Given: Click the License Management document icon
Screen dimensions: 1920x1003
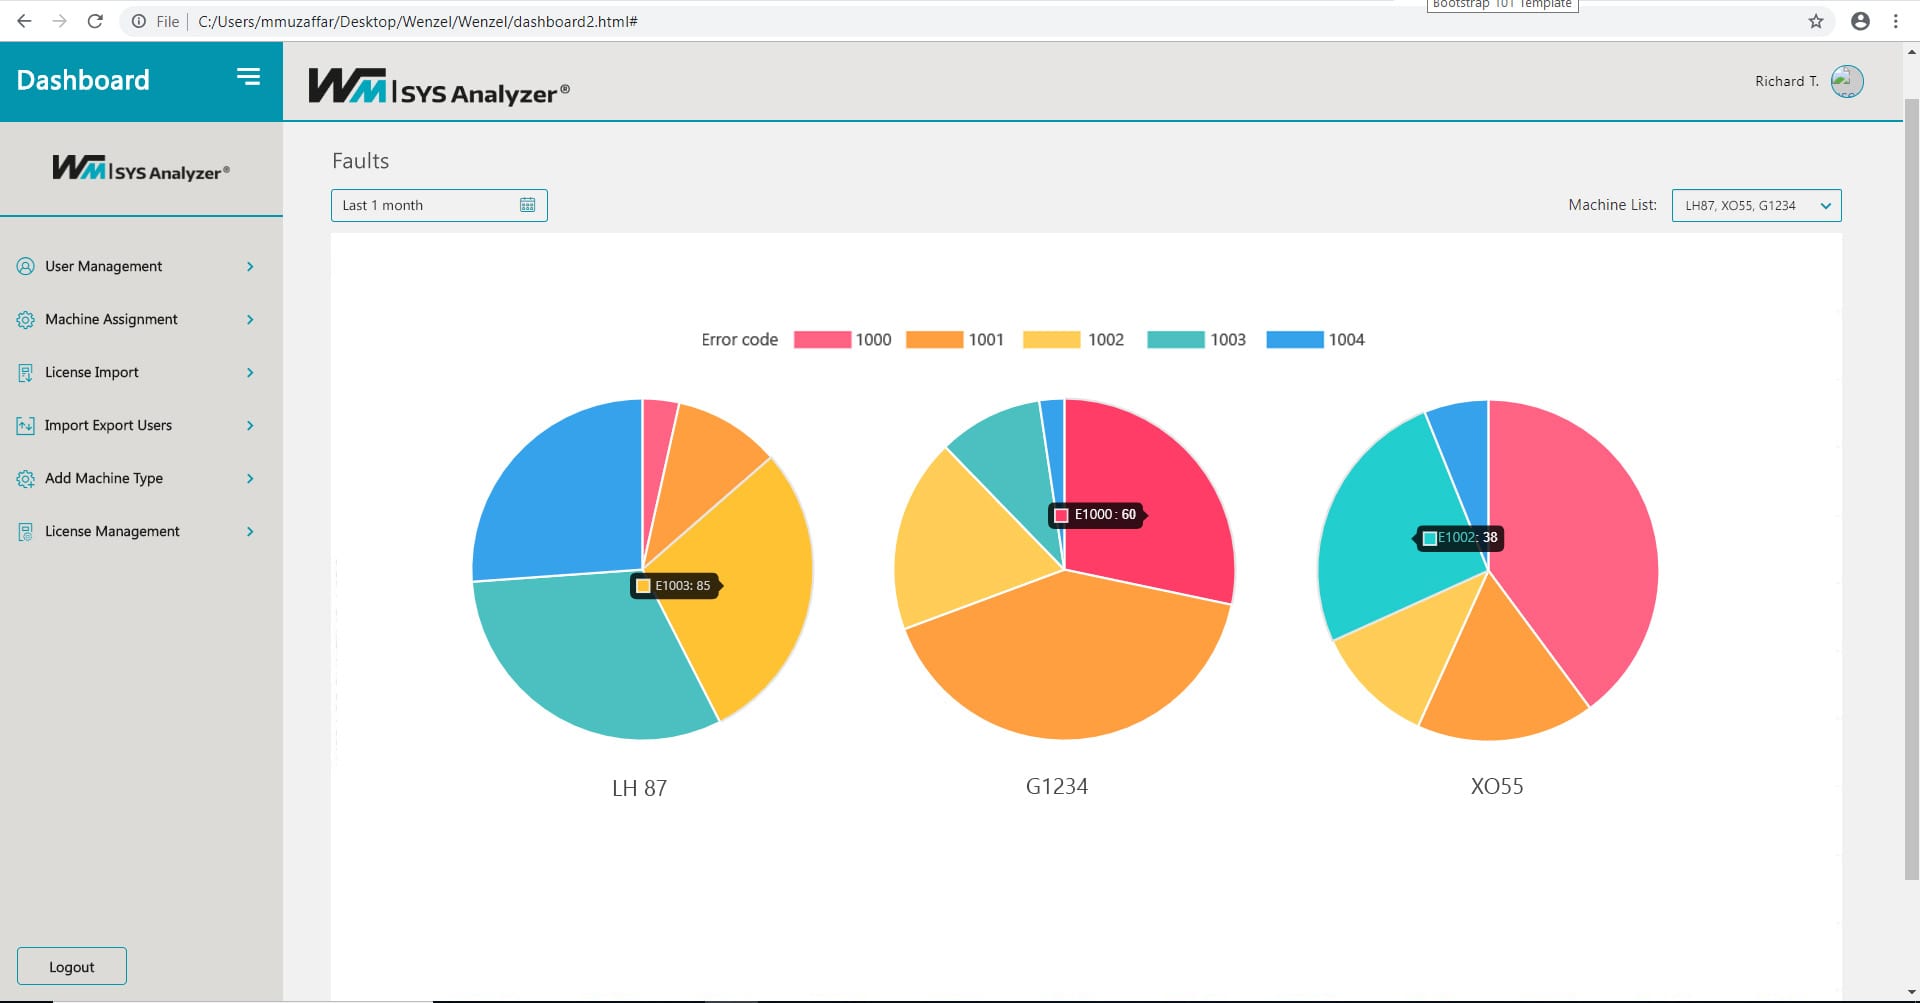Looking at the screenshot, I should [x=26, y=532].
